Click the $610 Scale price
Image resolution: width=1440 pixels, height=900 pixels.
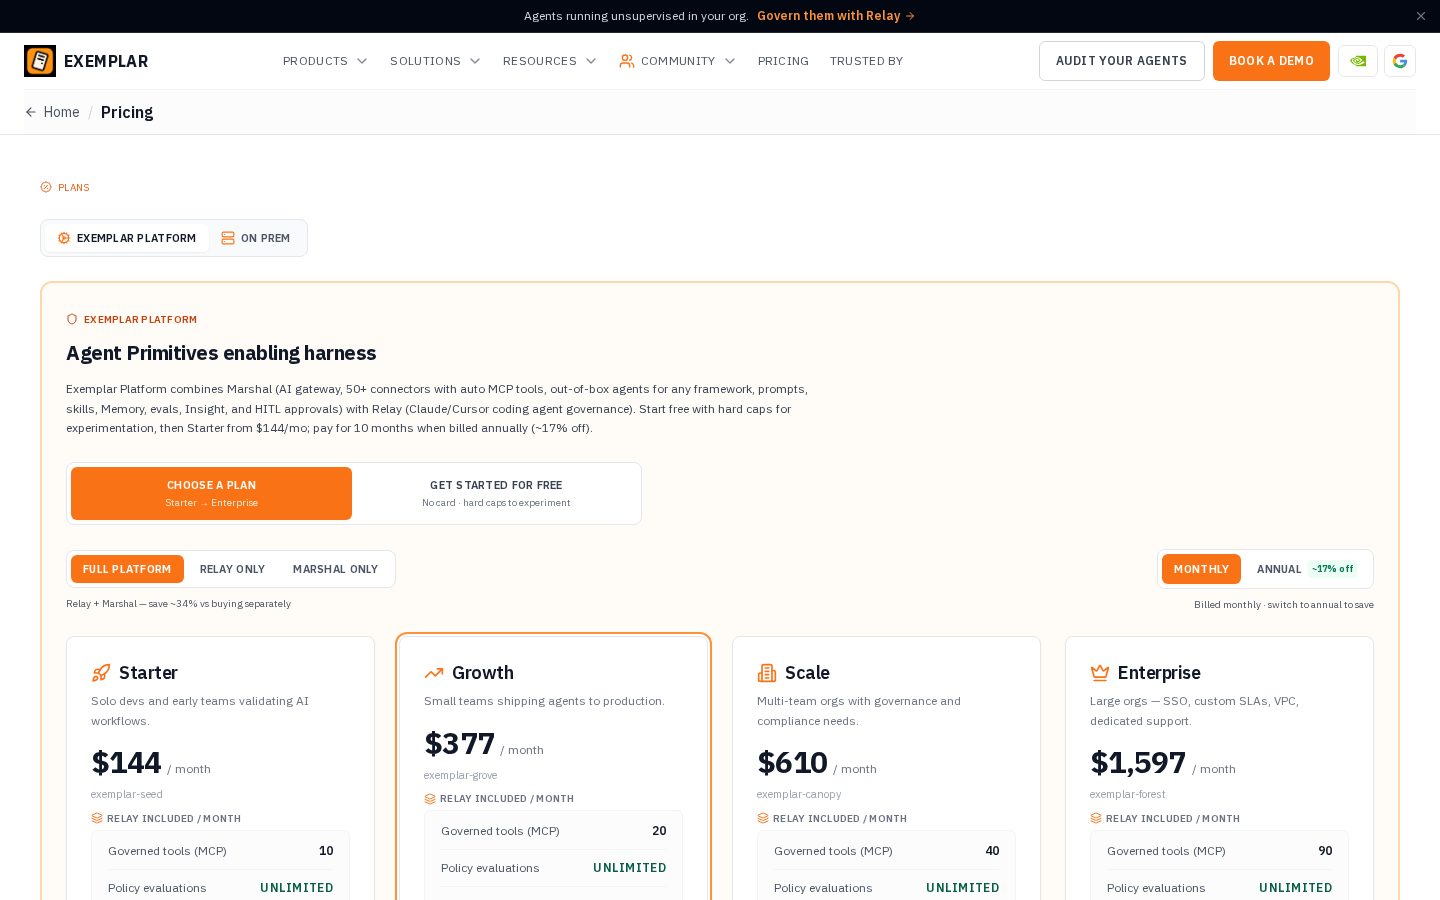(792, 763)
